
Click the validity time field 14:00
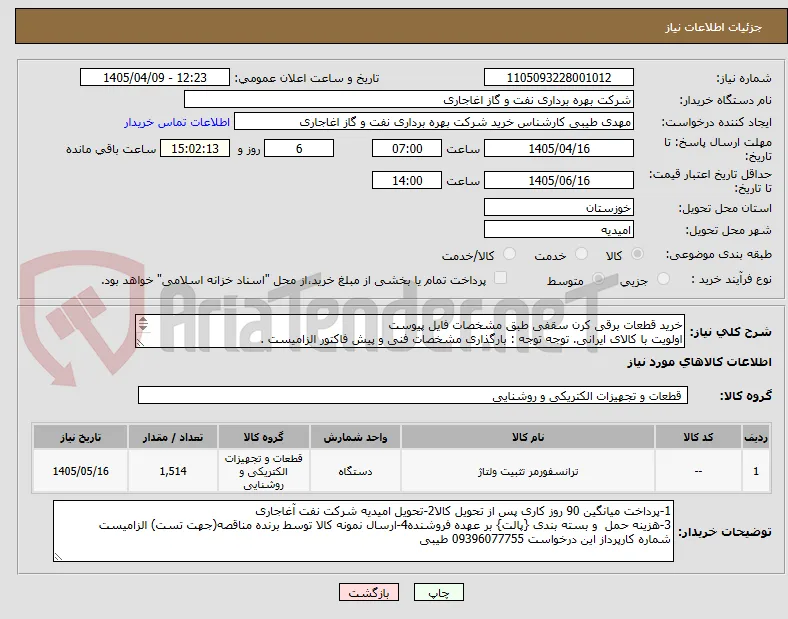[x=407, y=180]
